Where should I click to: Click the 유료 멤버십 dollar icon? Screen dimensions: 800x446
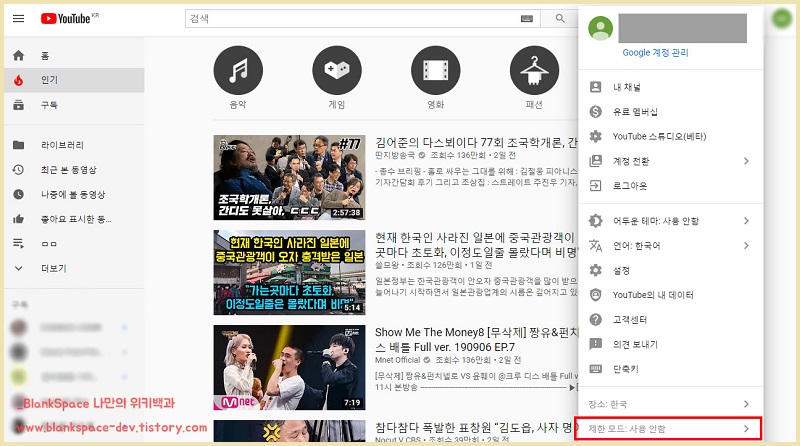point(595,111)
